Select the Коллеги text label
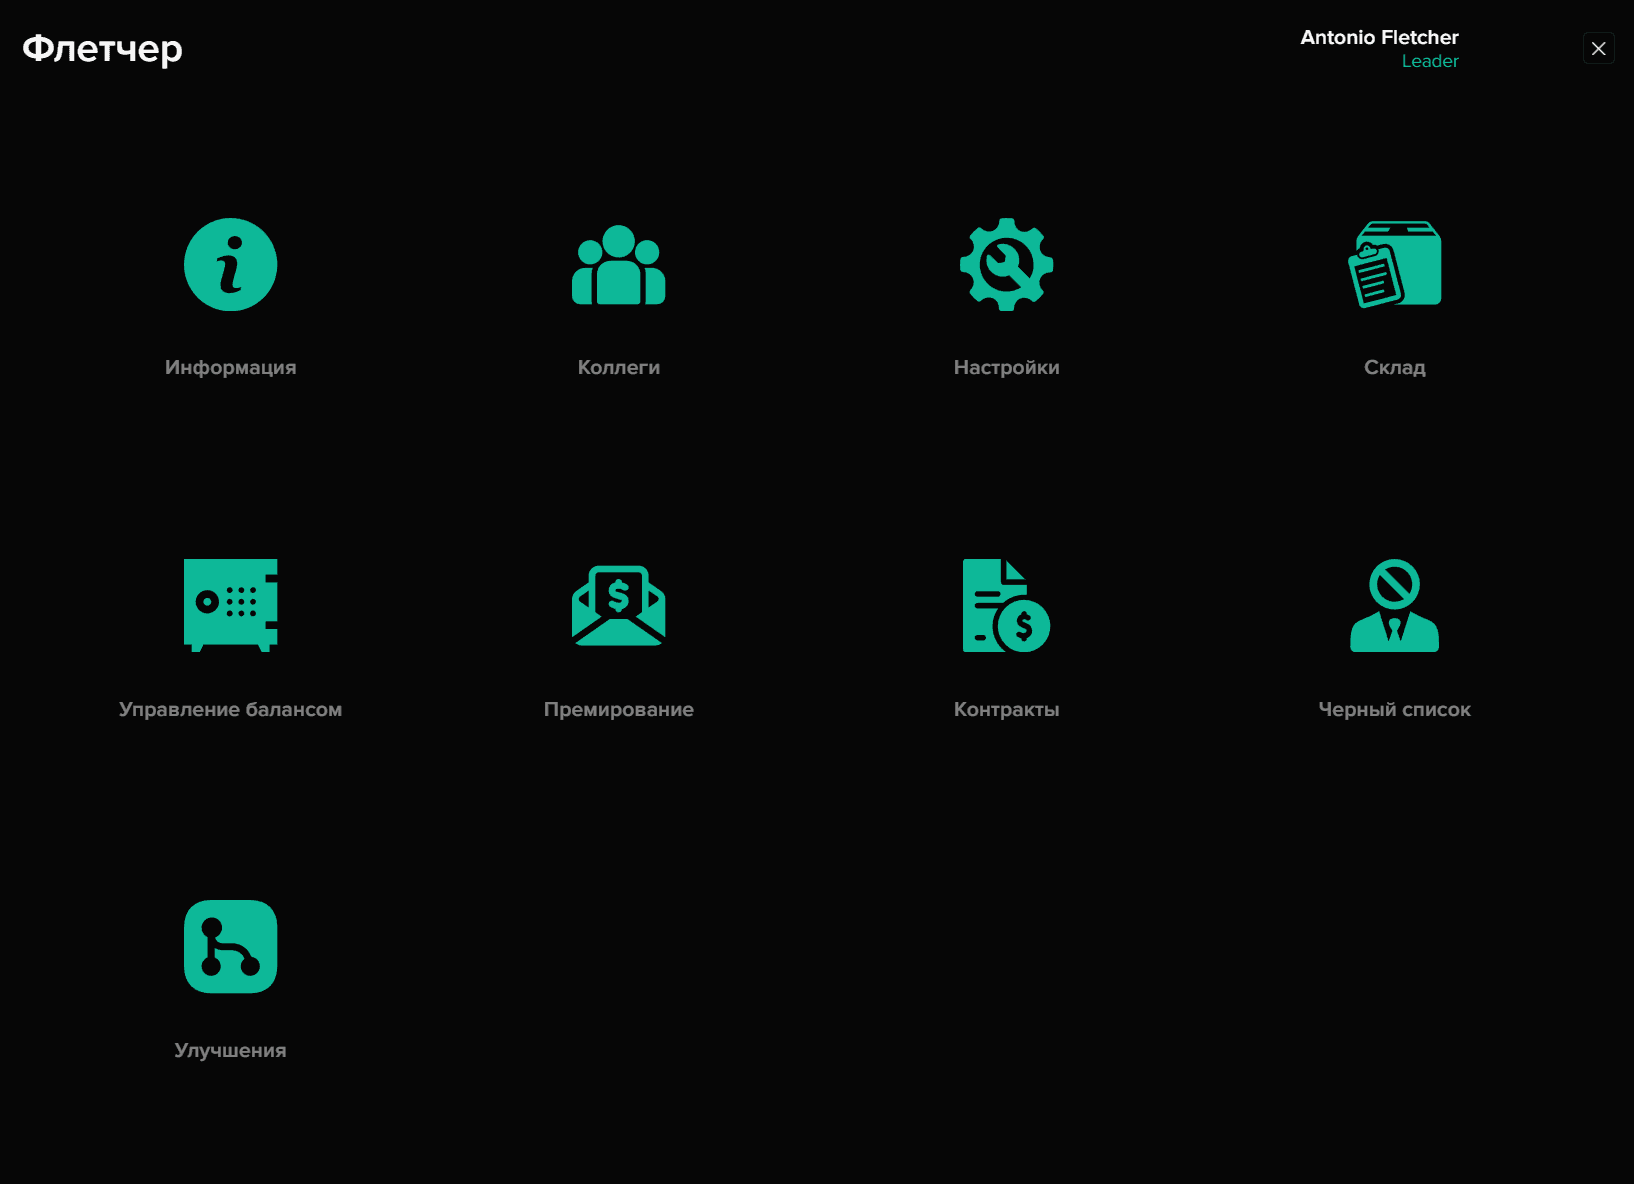Screen dimensions: 1634x1184 (x=618, y=367)
